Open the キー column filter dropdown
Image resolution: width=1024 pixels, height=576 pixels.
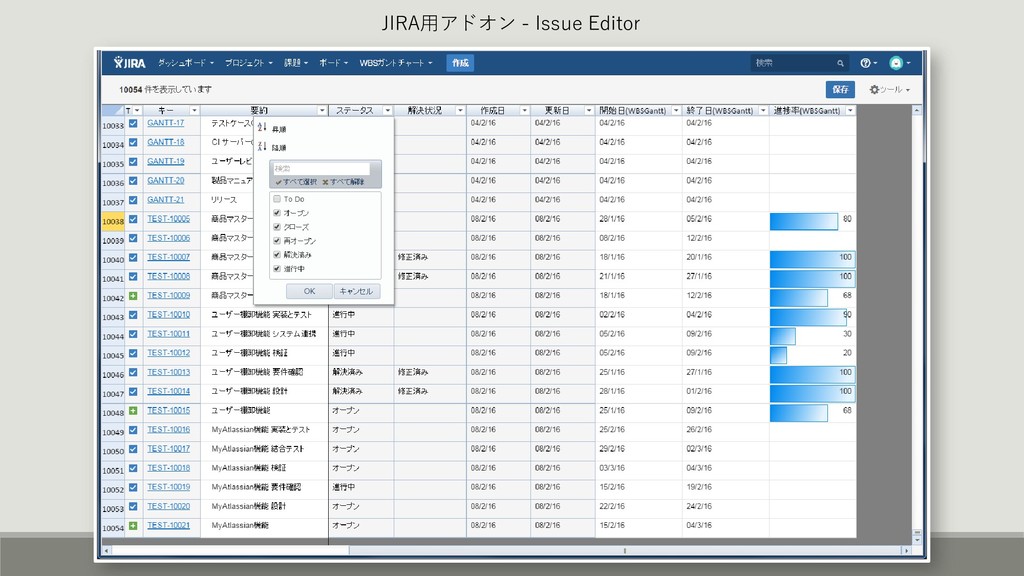[194, 110]
